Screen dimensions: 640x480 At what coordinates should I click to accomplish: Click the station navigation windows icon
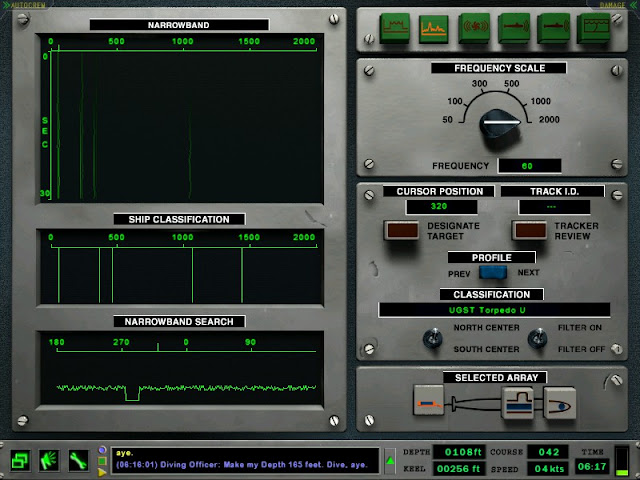point(20,461)
